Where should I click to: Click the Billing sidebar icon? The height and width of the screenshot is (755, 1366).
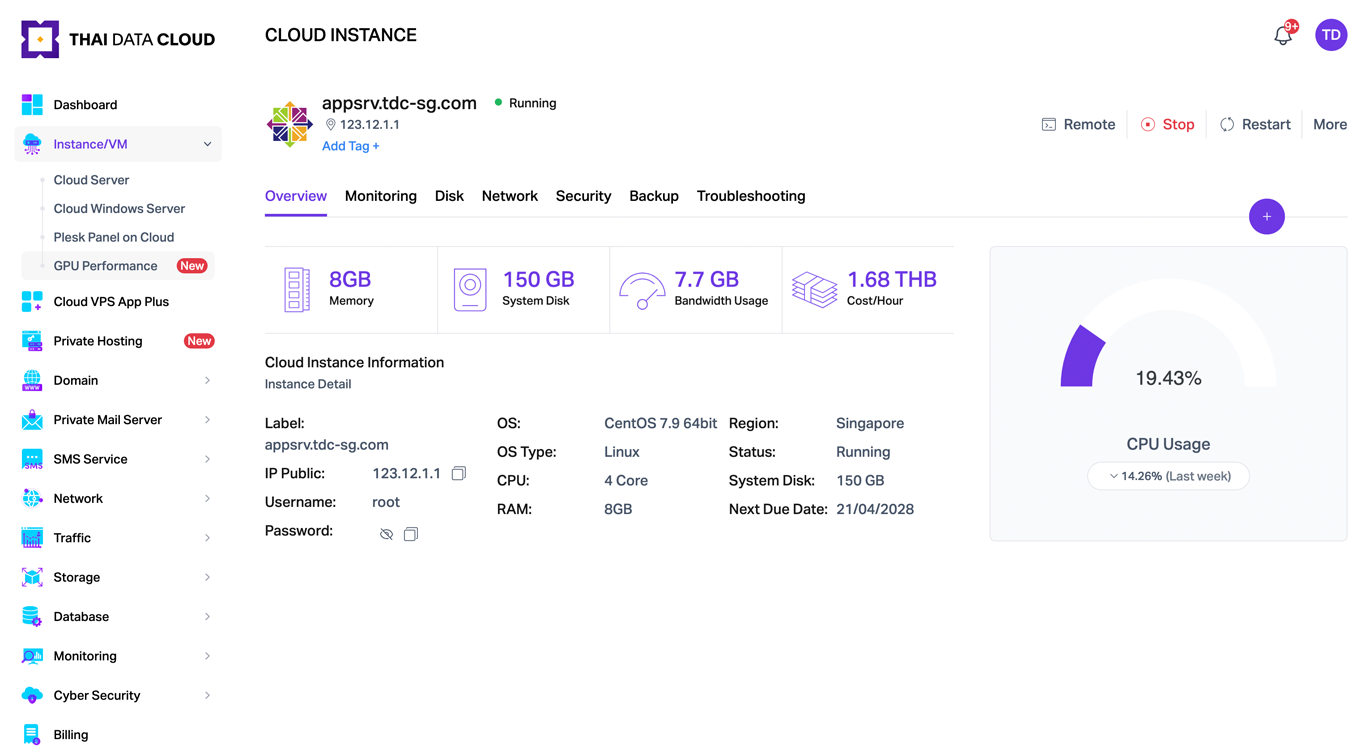[x=32, y=735]
